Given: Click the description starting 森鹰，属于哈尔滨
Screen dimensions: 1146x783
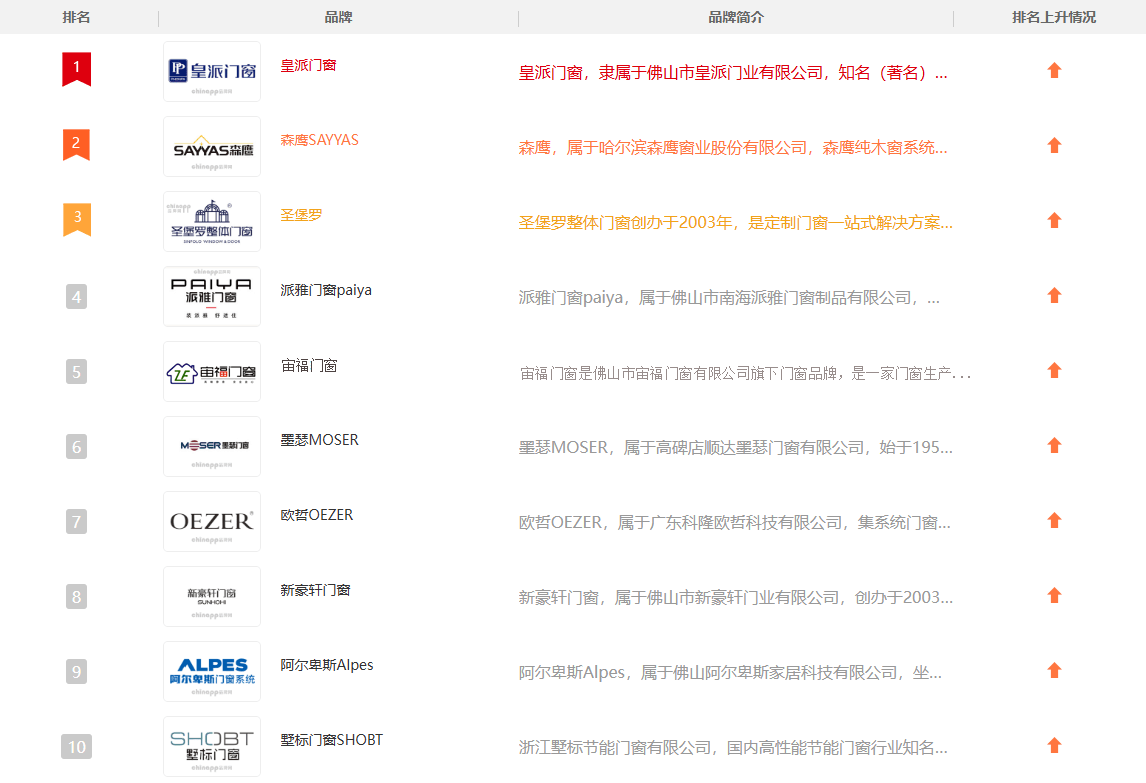Looking at the screenshot, I should [733, 148].
